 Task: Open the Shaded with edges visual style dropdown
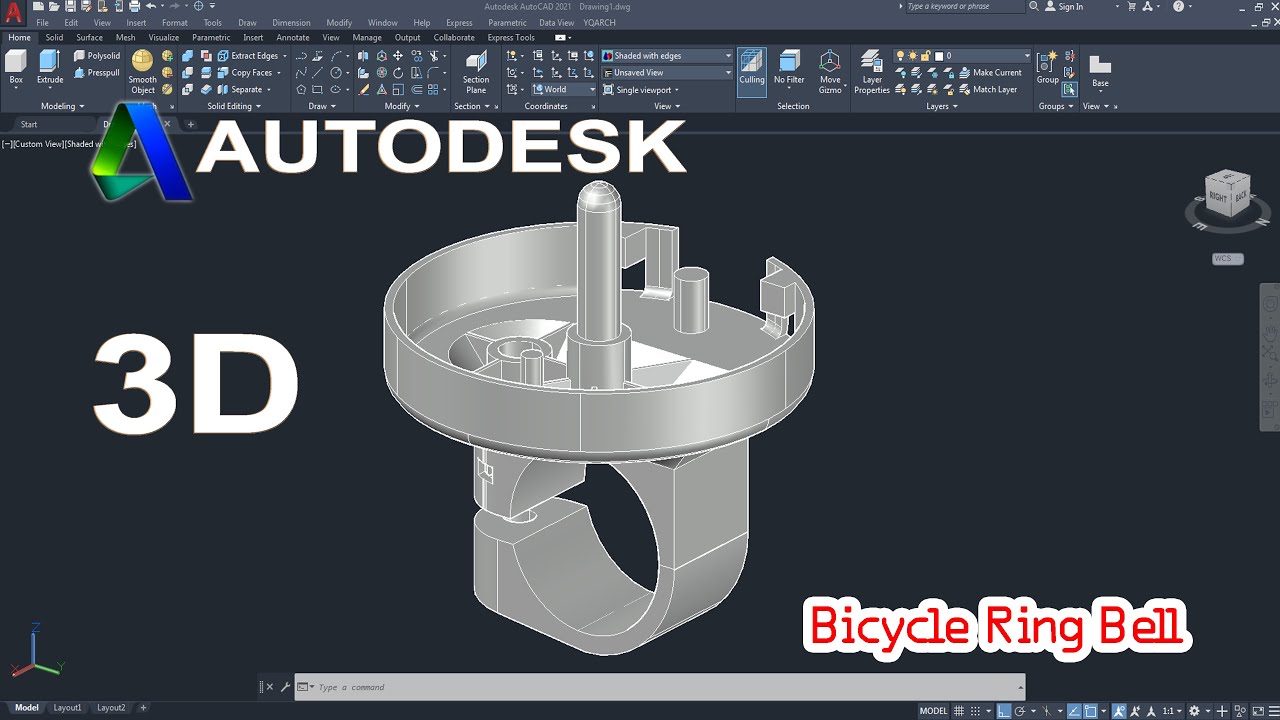(667, 56)
